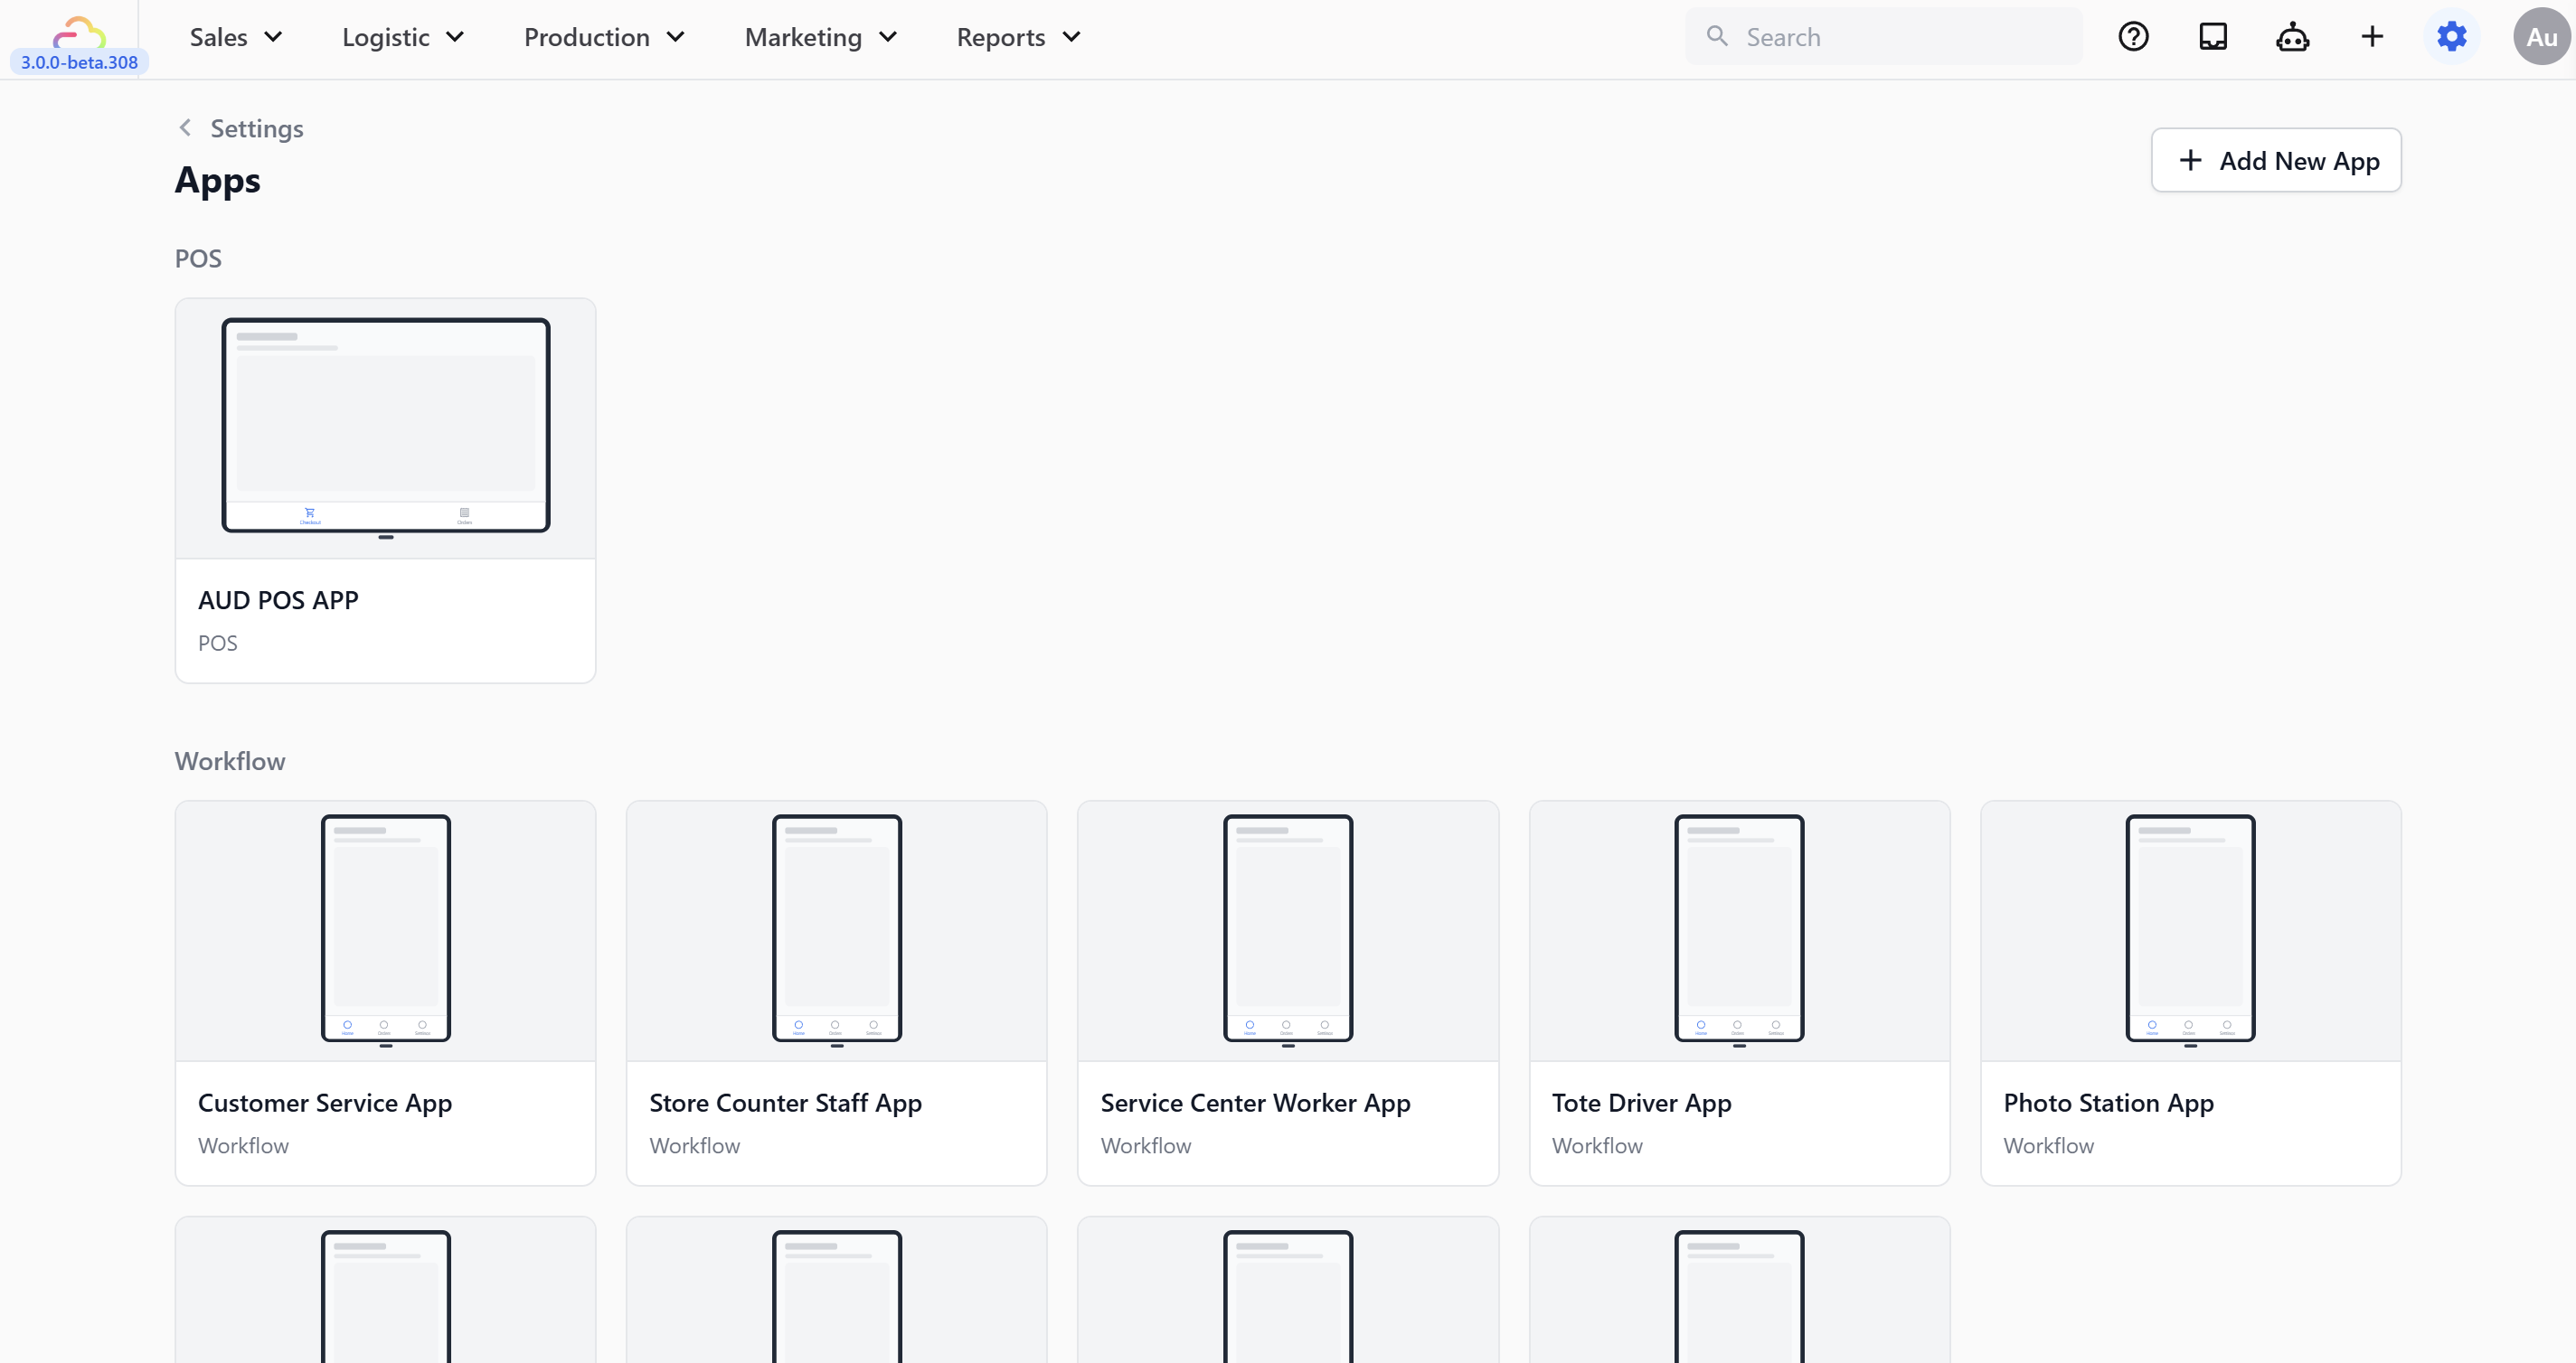Image resolution: width=2576 pixels, height=1363 pixels.
Task: Click the POS section heading
Action: point(198,259)
